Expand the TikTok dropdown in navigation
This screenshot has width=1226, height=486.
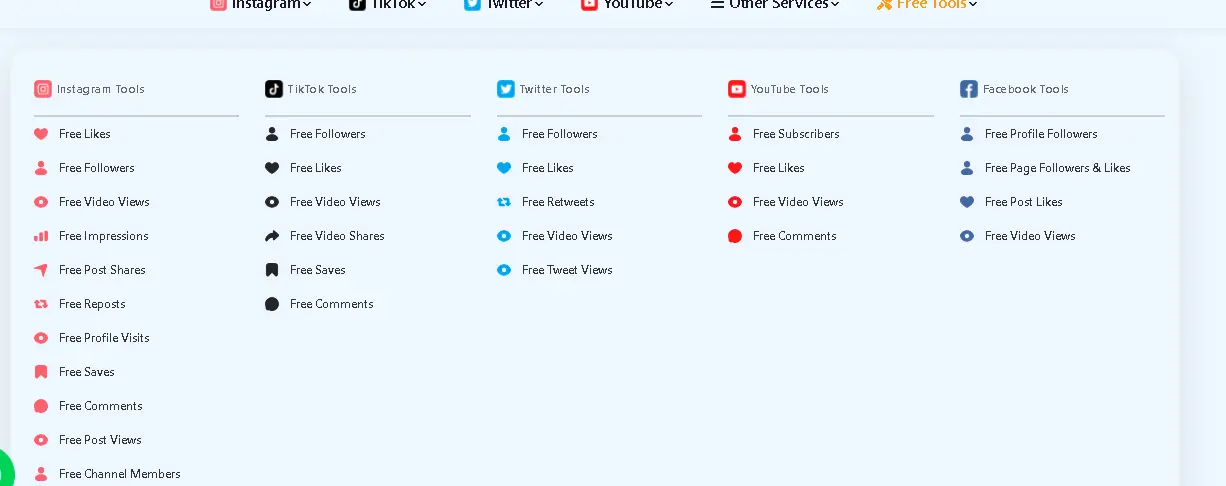coord(388,4)
